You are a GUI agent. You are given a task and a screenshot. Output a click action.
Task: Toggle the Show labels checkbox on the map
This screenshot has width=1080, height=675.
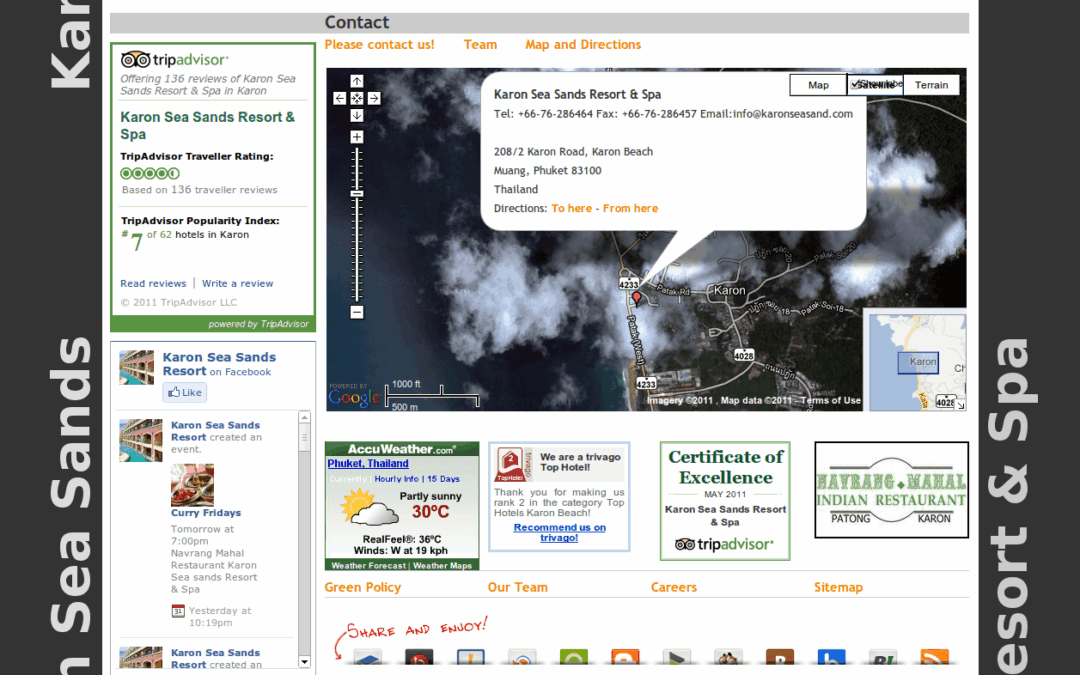coord(855,84)
